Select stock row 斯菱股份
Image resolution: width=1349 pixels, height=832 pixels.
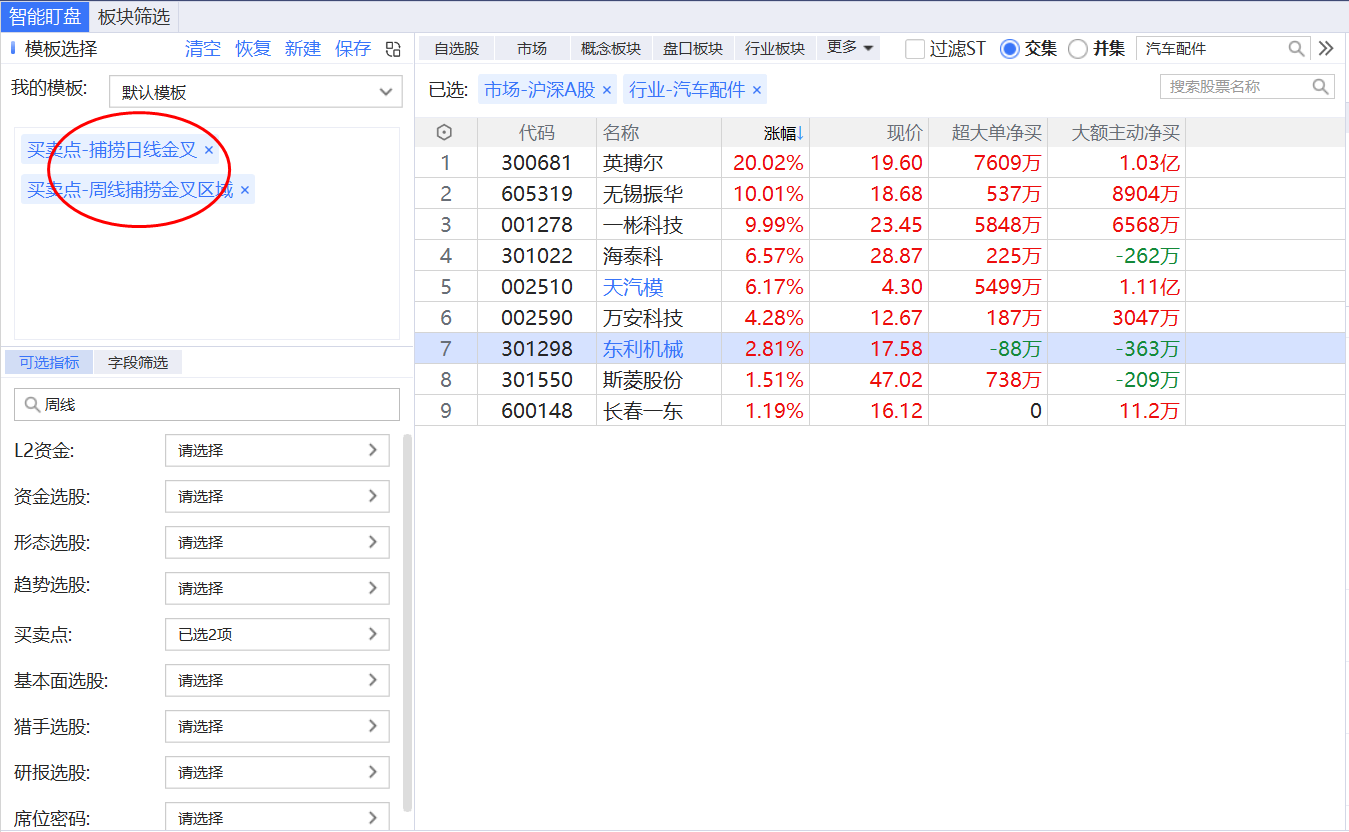pos(880,380)
